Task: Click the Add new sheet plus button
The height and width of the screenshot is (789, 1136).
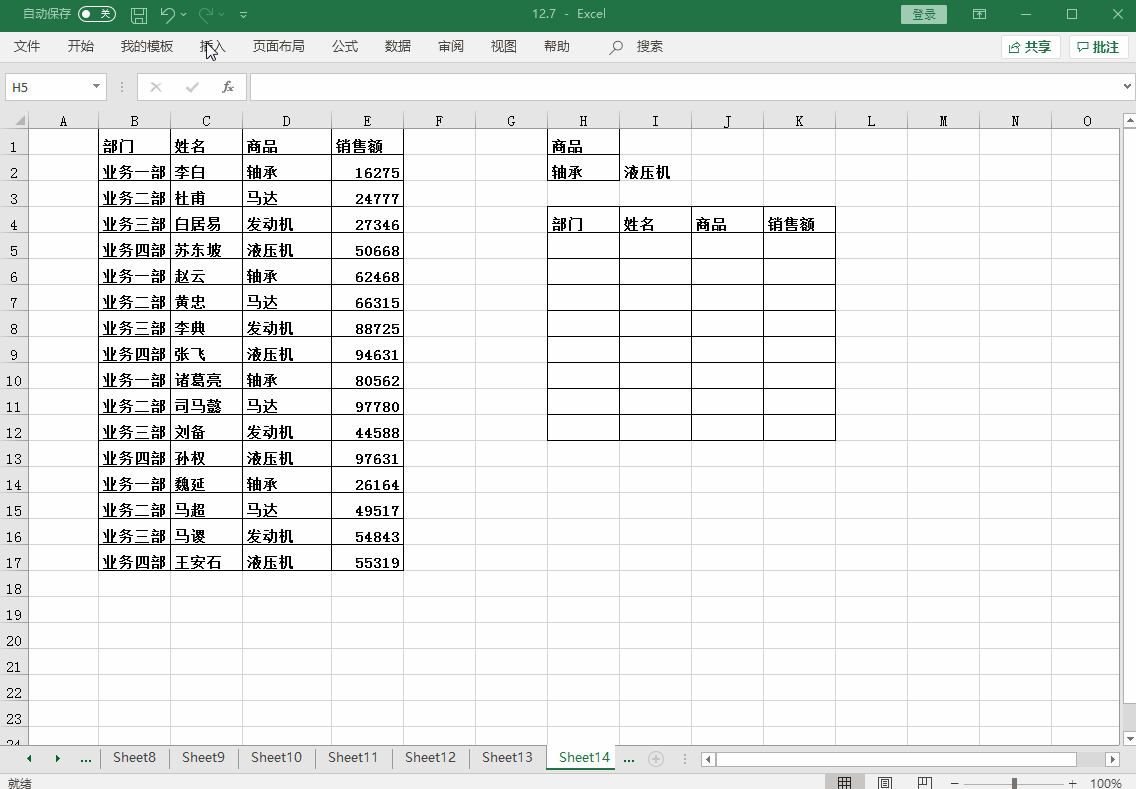Action: coord(656,759)
